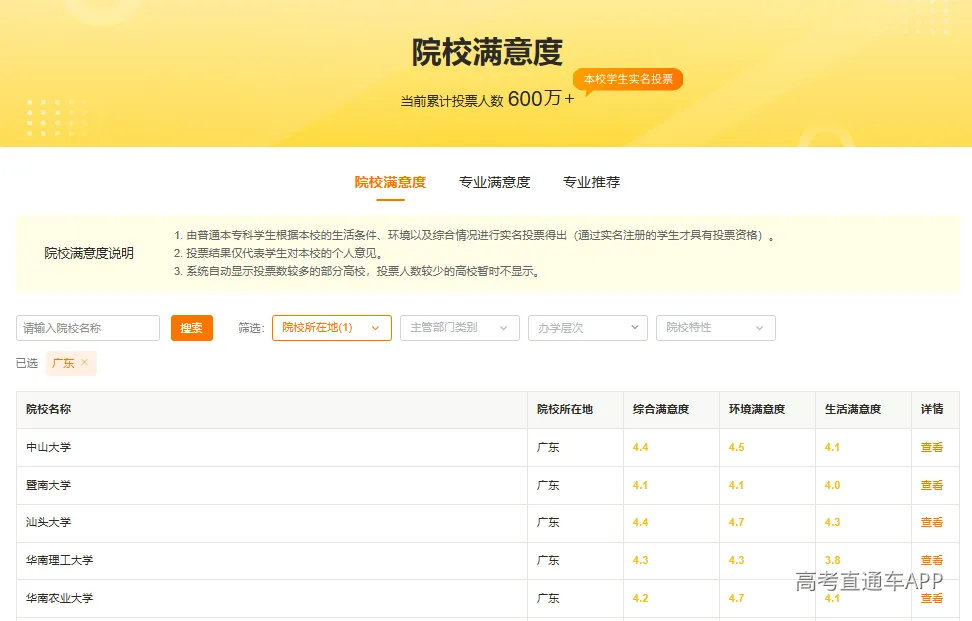This screenshot has width=972, height=621.
Task: Open 查看 details for 华南理工大学
Action: tap(932, 560)
